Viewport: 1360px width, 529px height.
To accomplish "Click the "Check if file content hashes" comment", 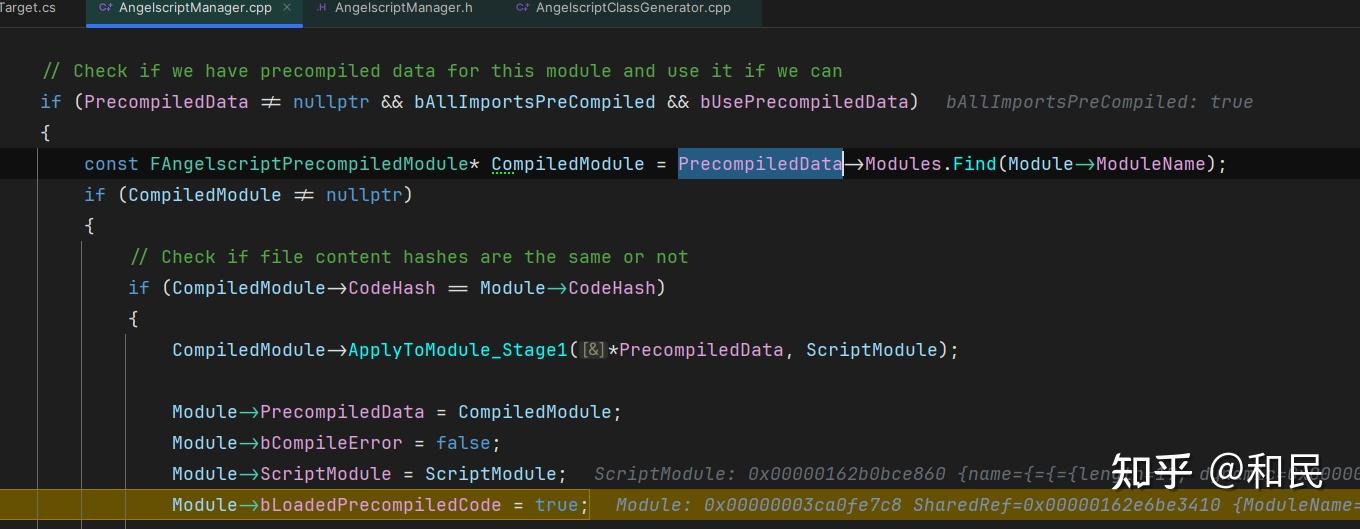I will point(409,257).
